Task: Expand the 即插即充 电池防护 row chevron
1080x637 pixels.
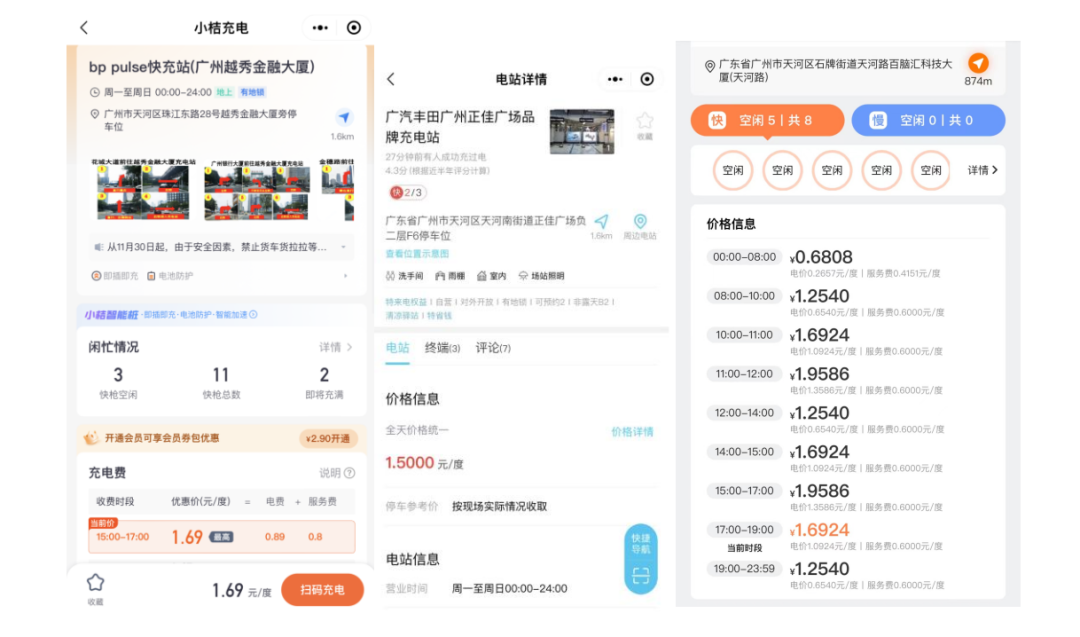Action: (x=346, y=275)
